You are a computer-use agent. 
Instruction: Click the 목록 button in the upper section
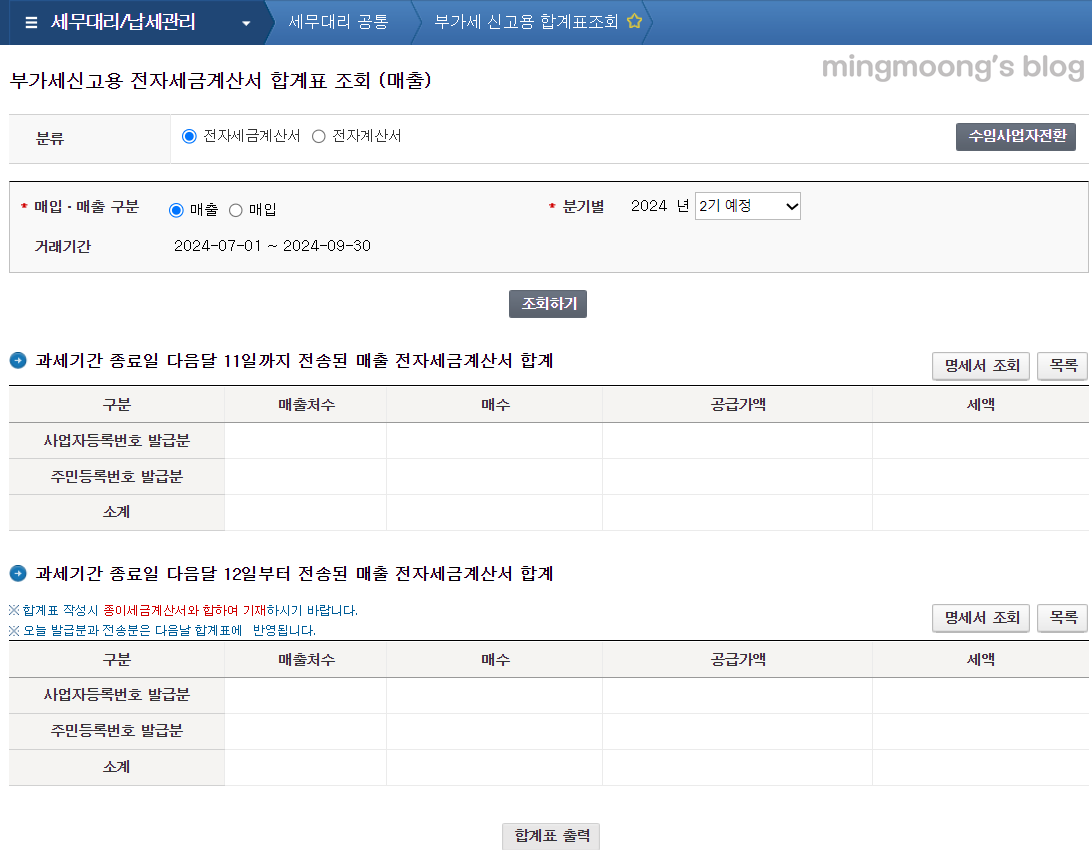(x=1062, y=366)
